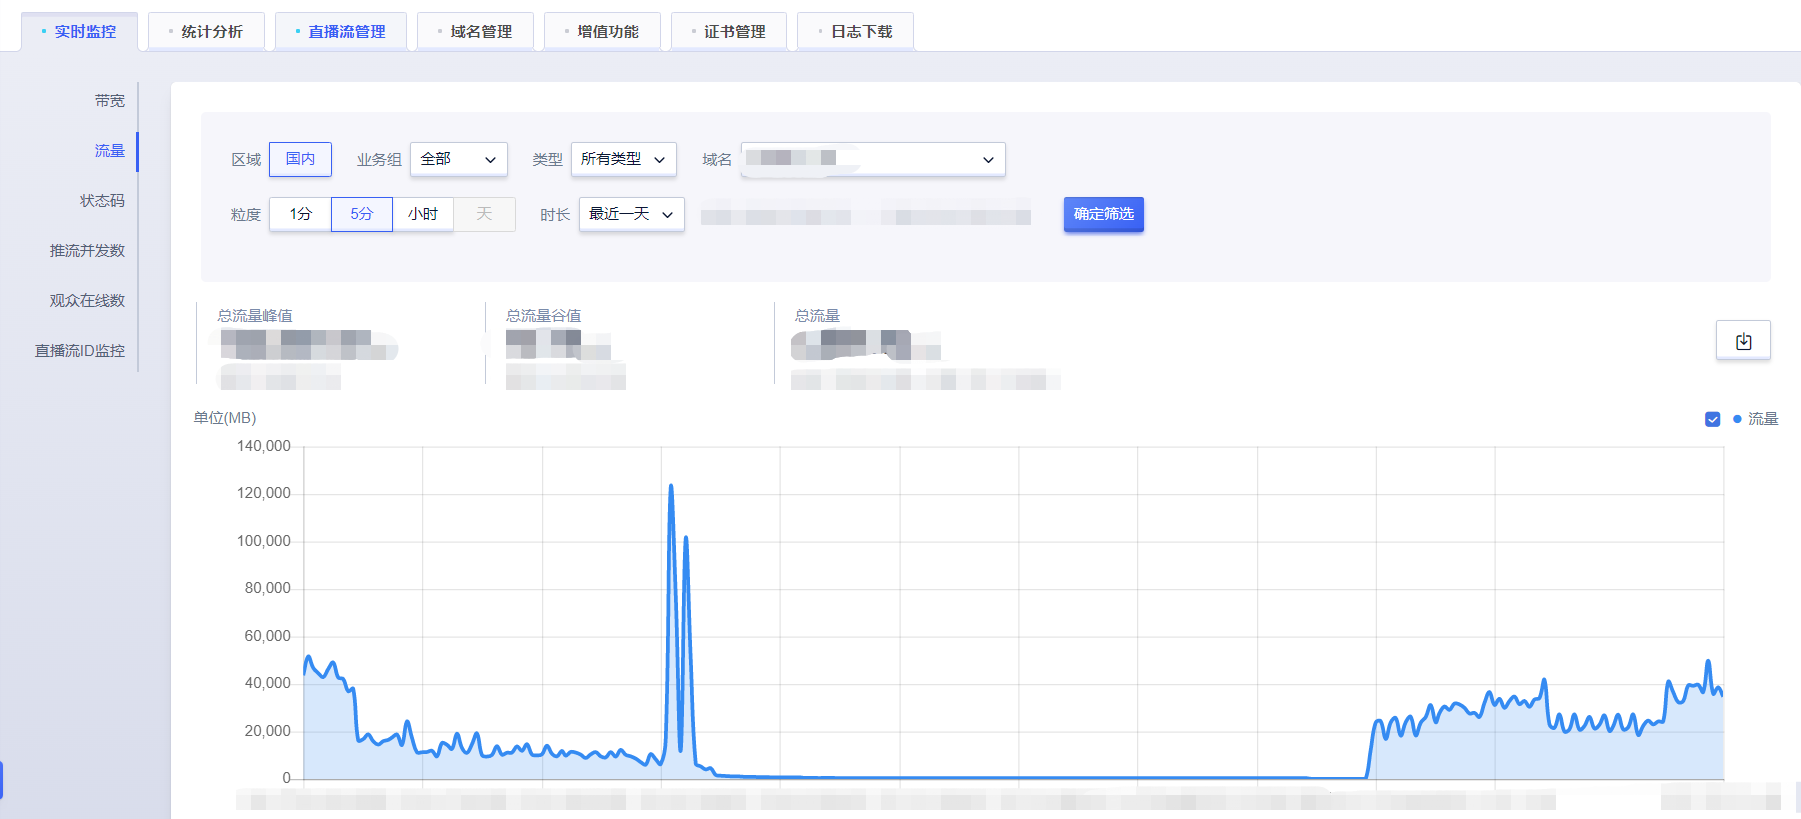Screen dimensions: 1801x819
Task: Toggle the 流量 legend checkbox
Action: (1713, 419)
